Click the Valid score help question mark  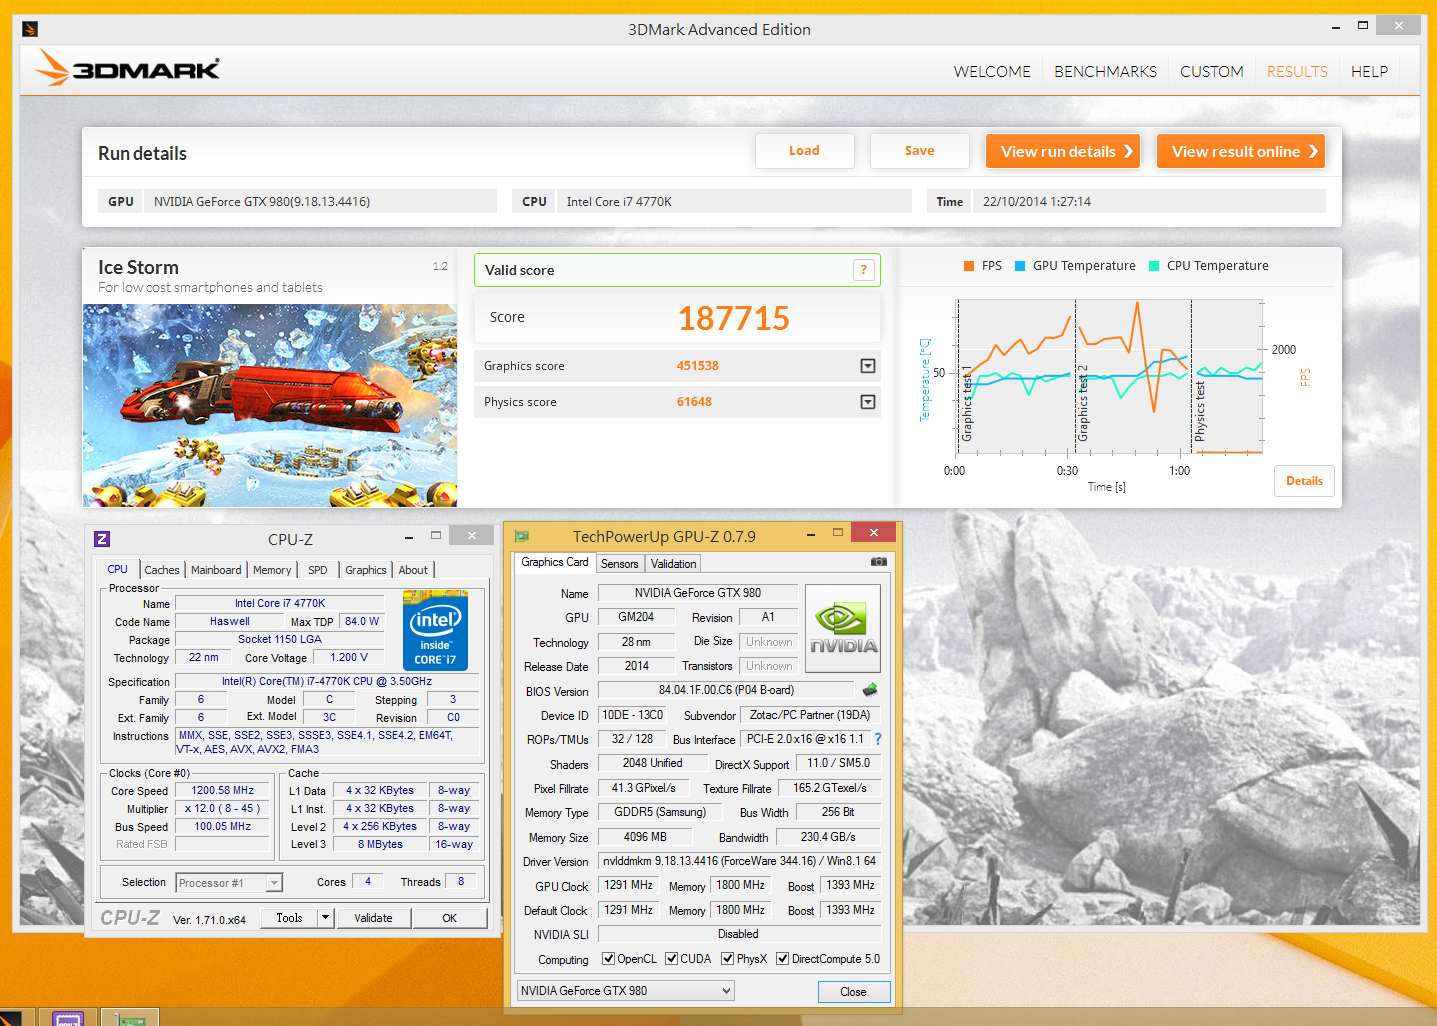tap(864, 270)
